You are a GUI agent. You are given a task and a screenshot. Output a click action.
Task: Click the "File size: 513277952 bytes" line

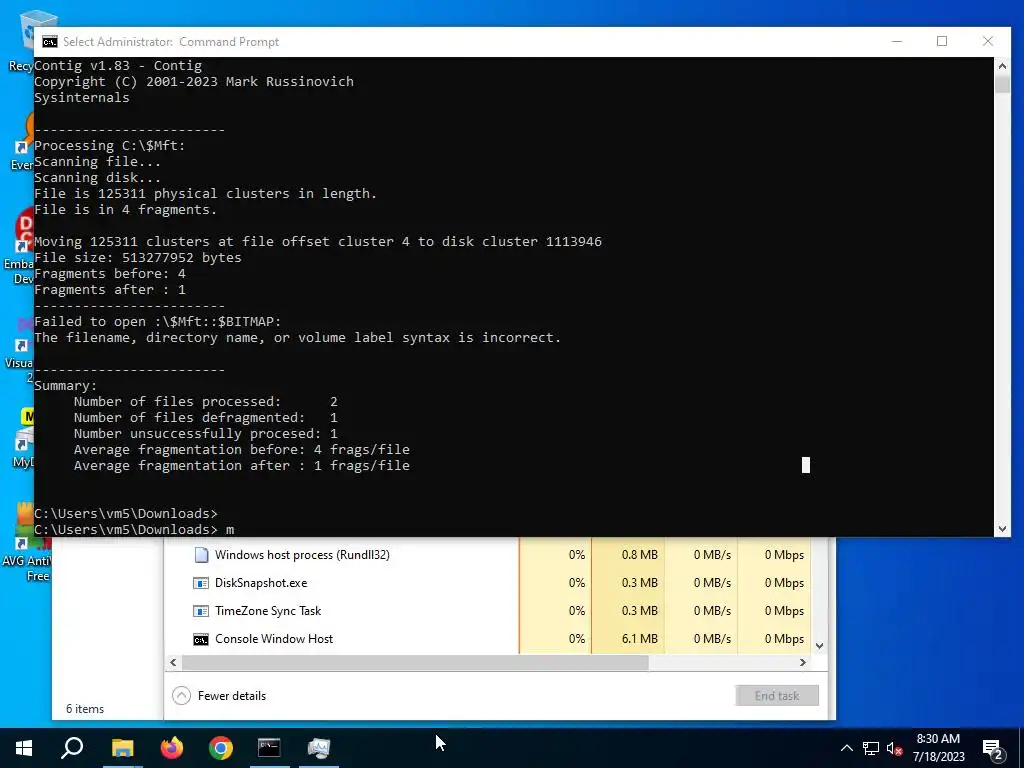(x=138, y=257)
